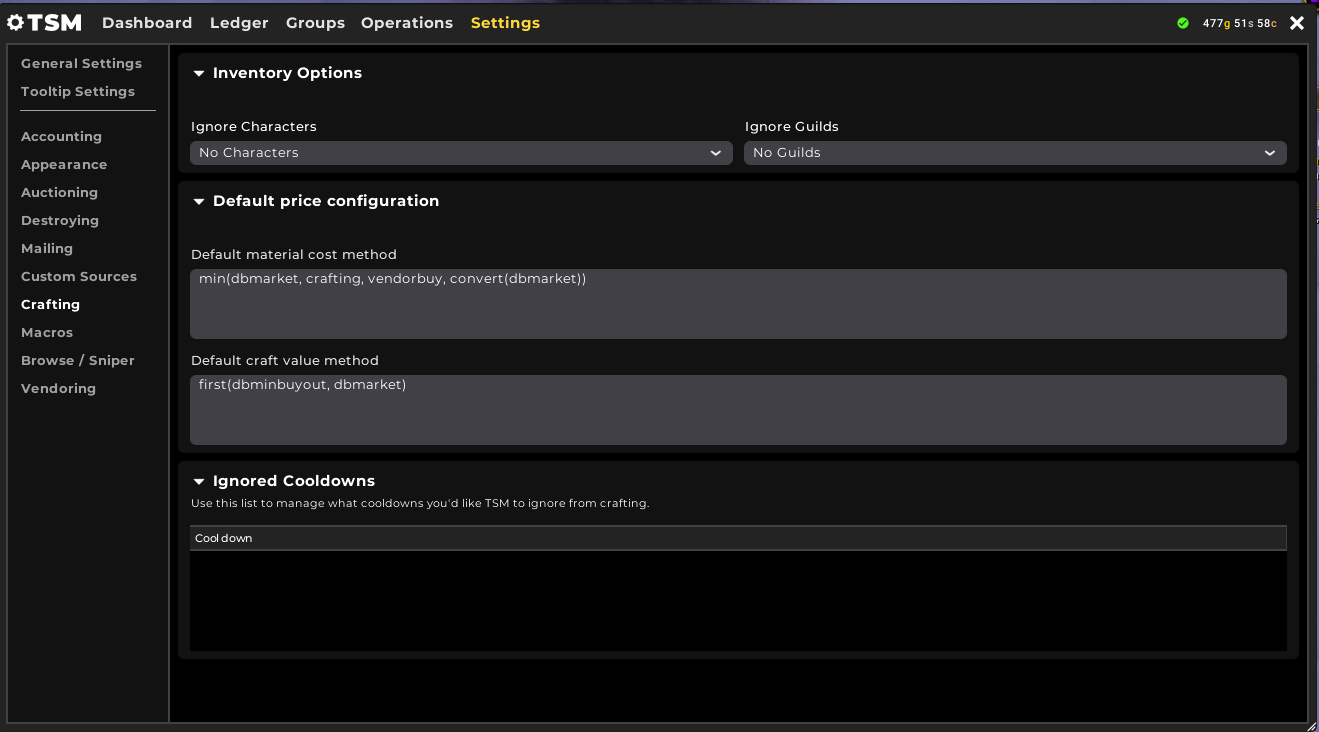
Task: Collapse the Inventory Options section
Action: click(199, 73)
